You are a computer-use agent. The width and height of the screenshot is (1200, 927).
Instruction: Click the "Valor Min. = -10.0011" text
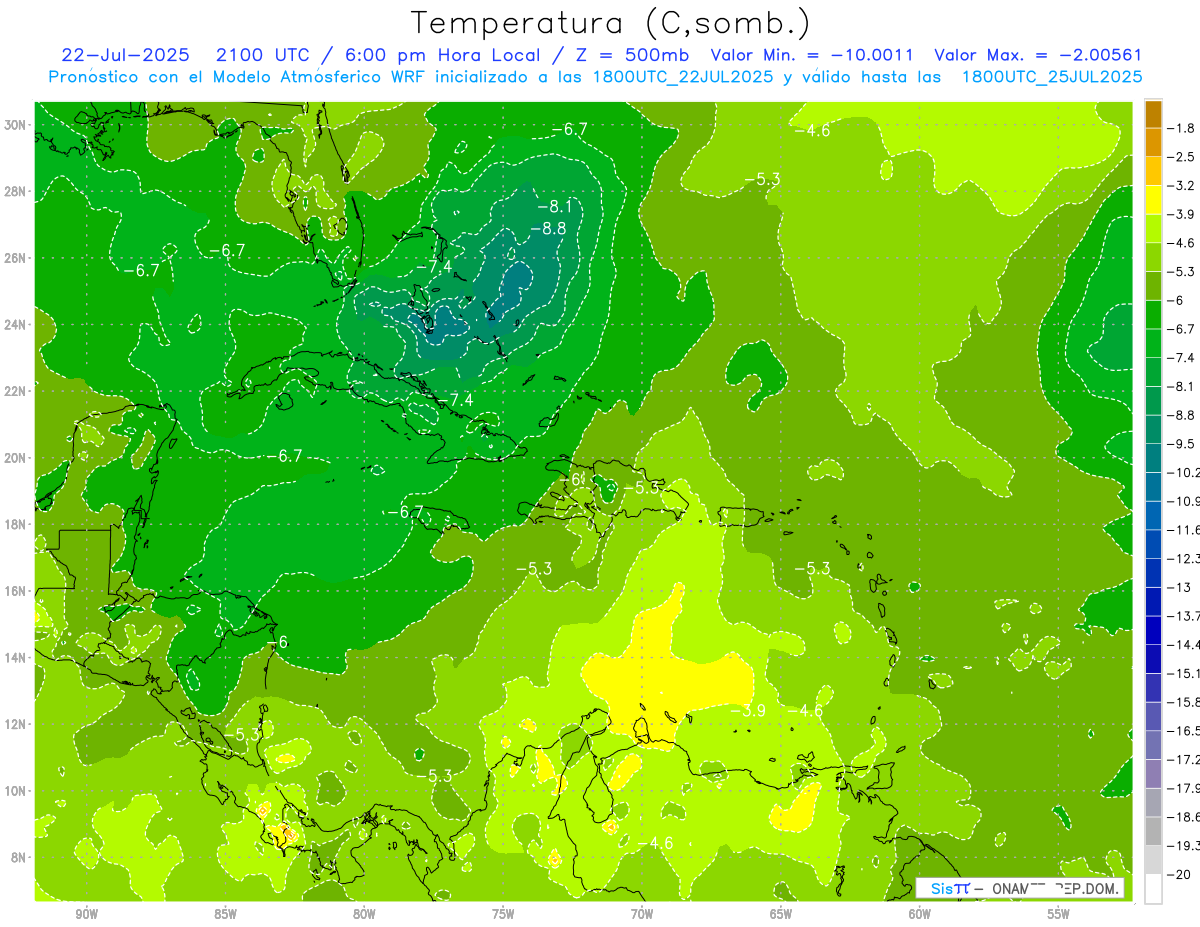[x=811, y=55]
